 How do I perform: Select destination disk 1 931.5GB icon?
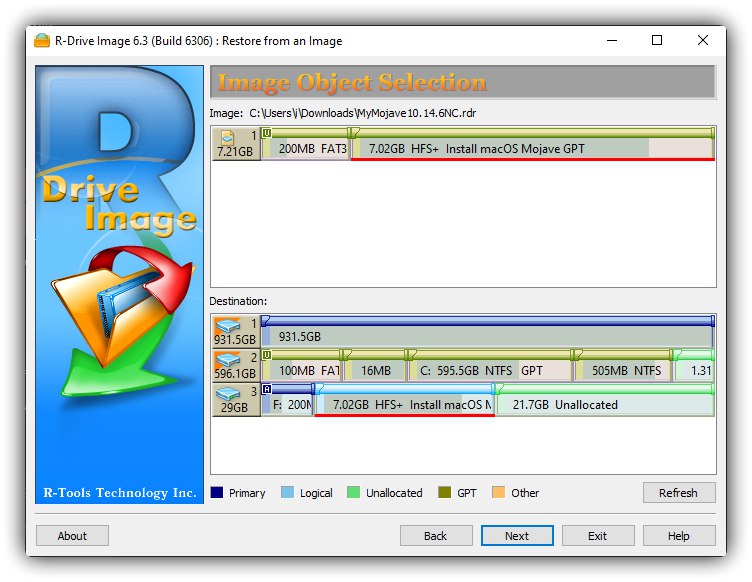[x=236, y=332]
